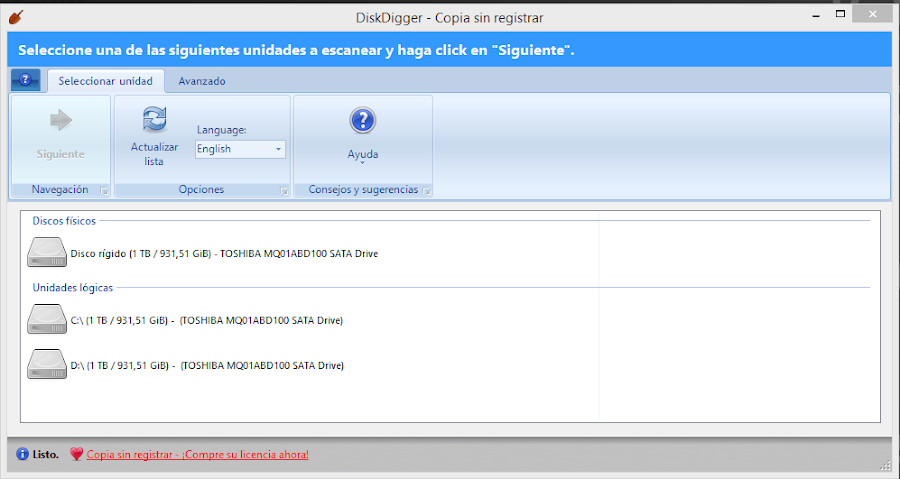
Task: Close the DiskDigger window
Action: tap(872, 14)
